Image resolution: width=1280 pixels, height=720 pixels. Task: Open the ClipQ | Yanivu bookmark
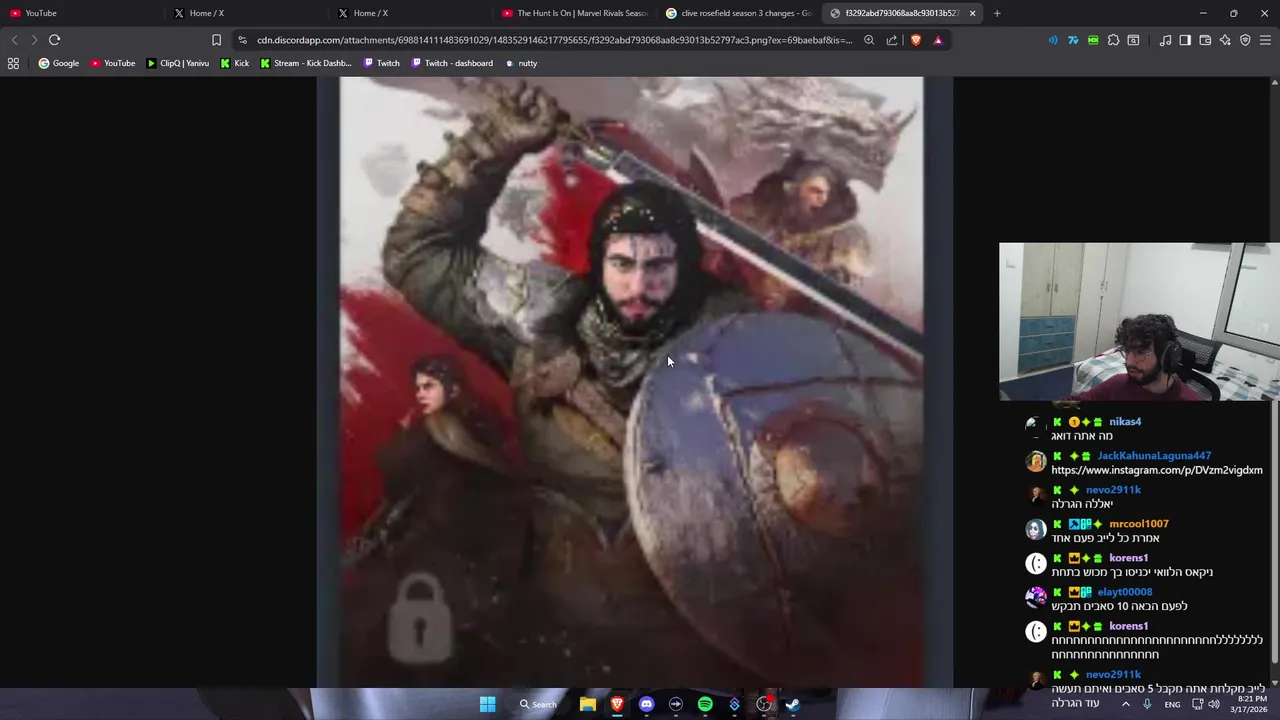pyautogui.click(x=178, y=63)
